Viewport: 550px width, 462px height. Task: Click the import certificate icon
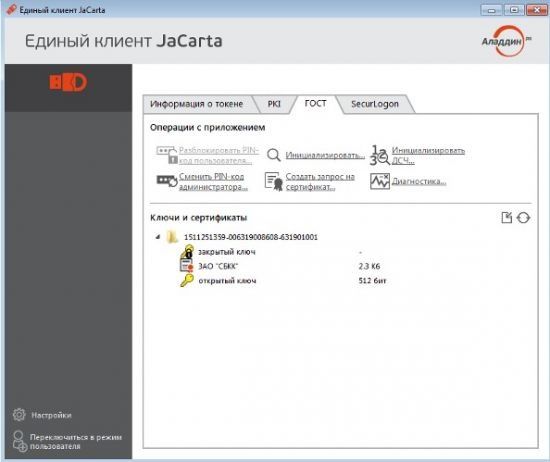tap(507, 217)
